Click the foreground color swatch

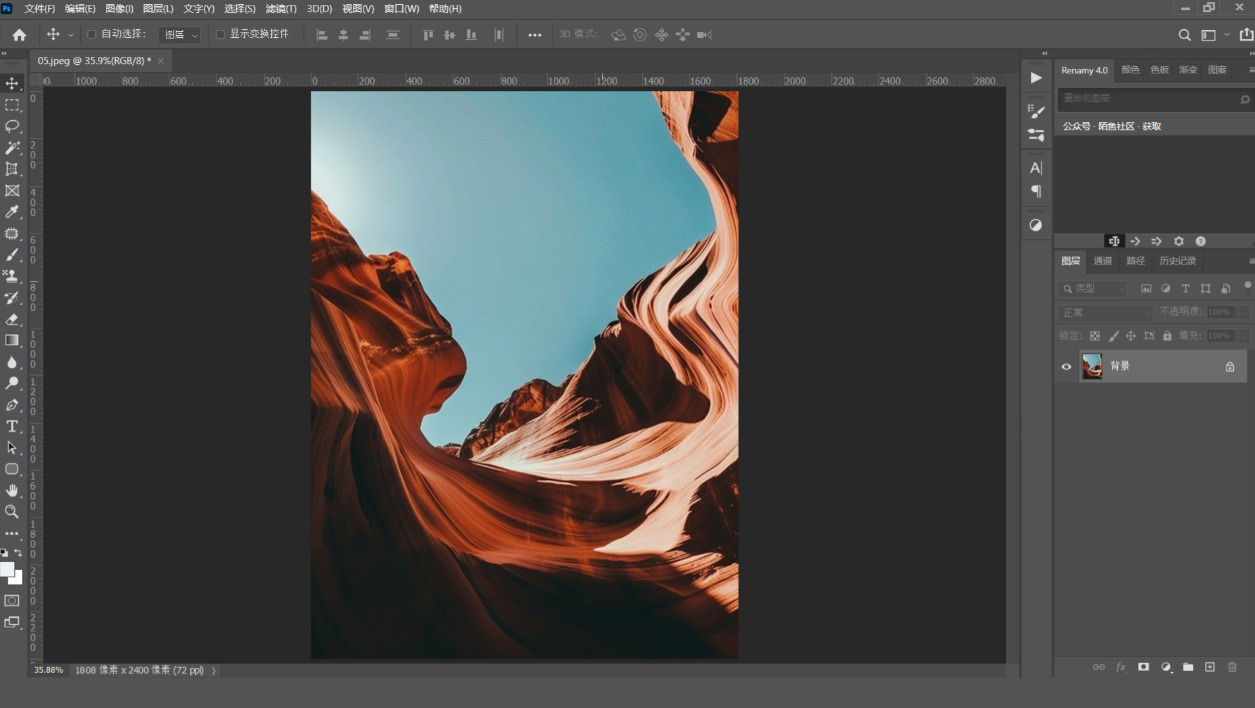coord(7,569)
